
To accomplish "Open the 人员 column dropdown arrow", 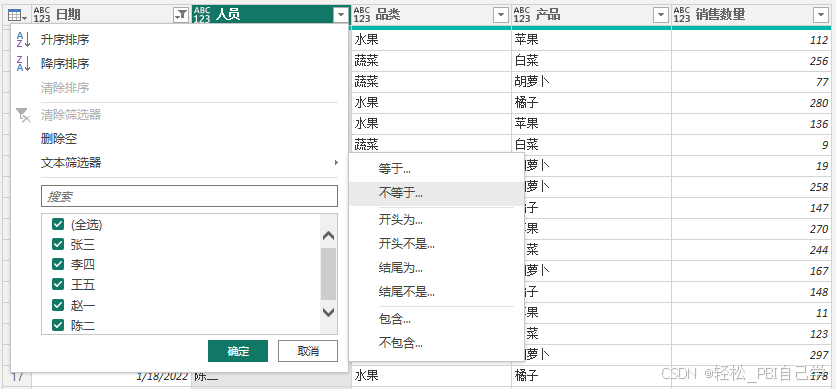I will (341, 16).
